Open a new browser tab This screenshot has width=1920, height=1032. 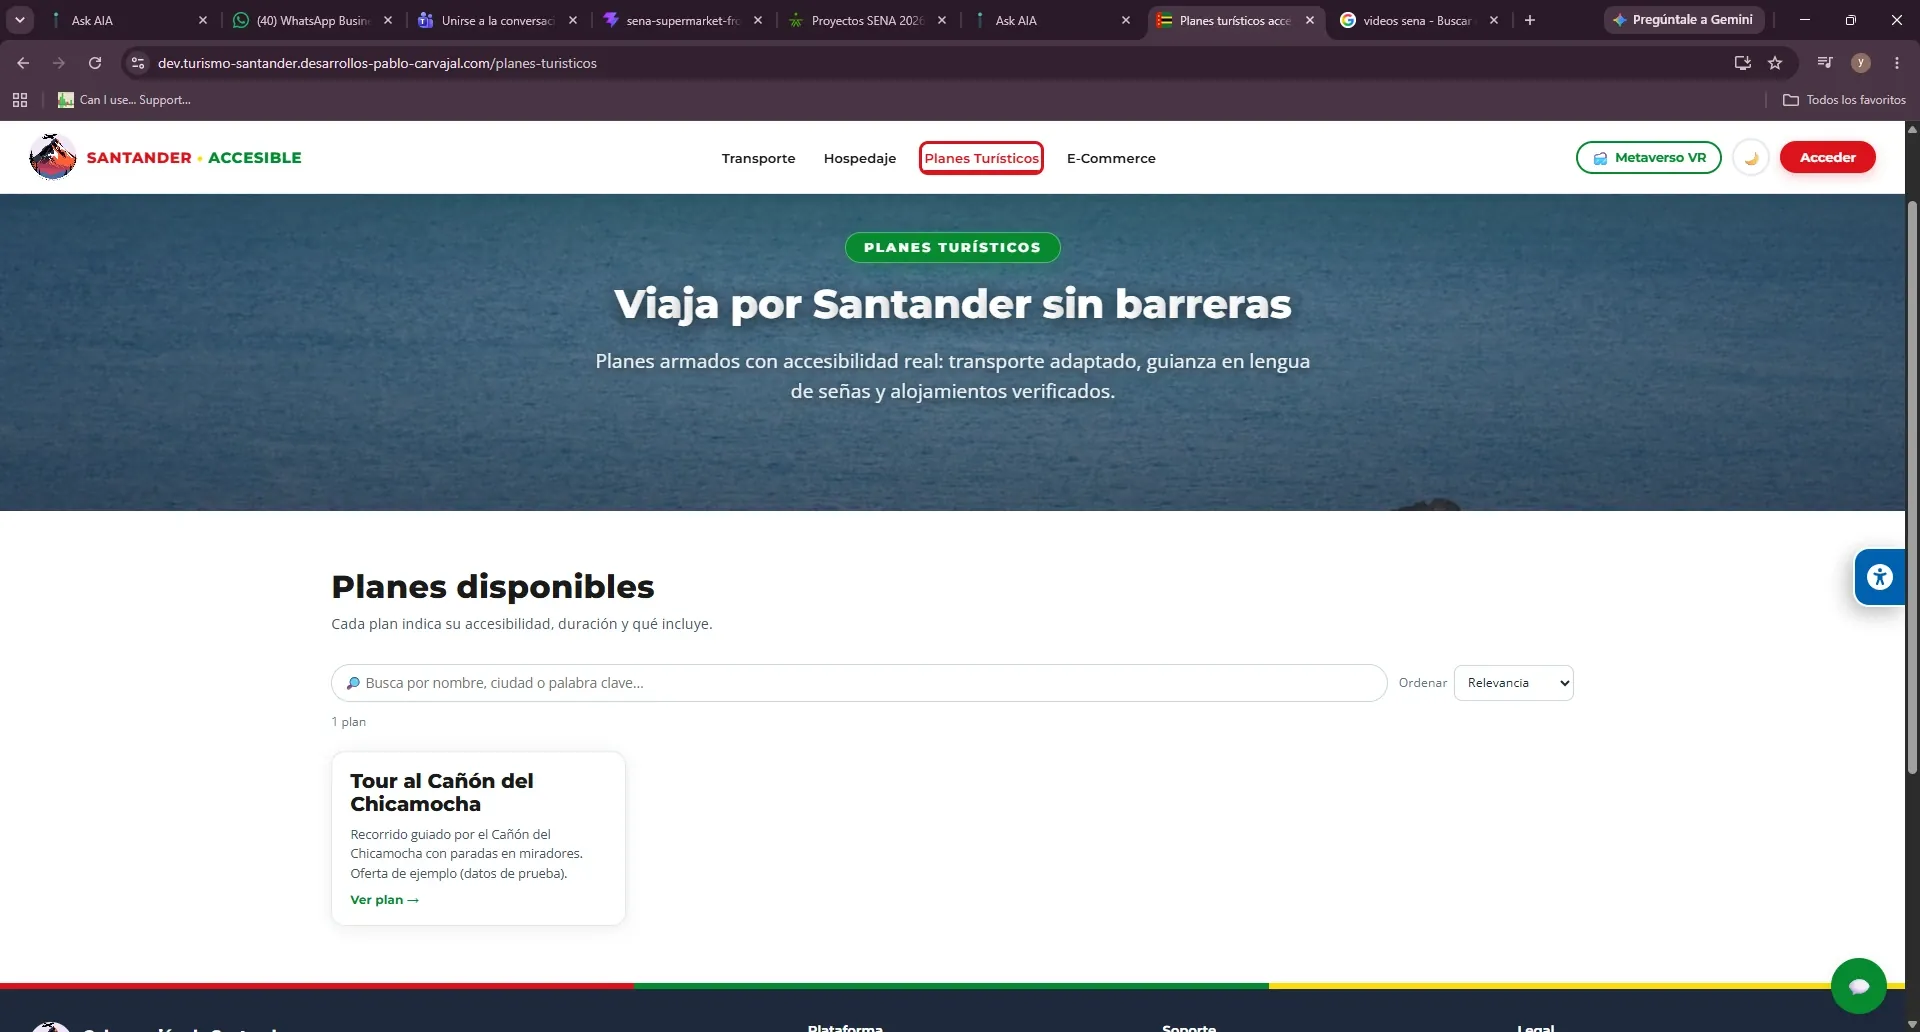[x=1530, y=20]
